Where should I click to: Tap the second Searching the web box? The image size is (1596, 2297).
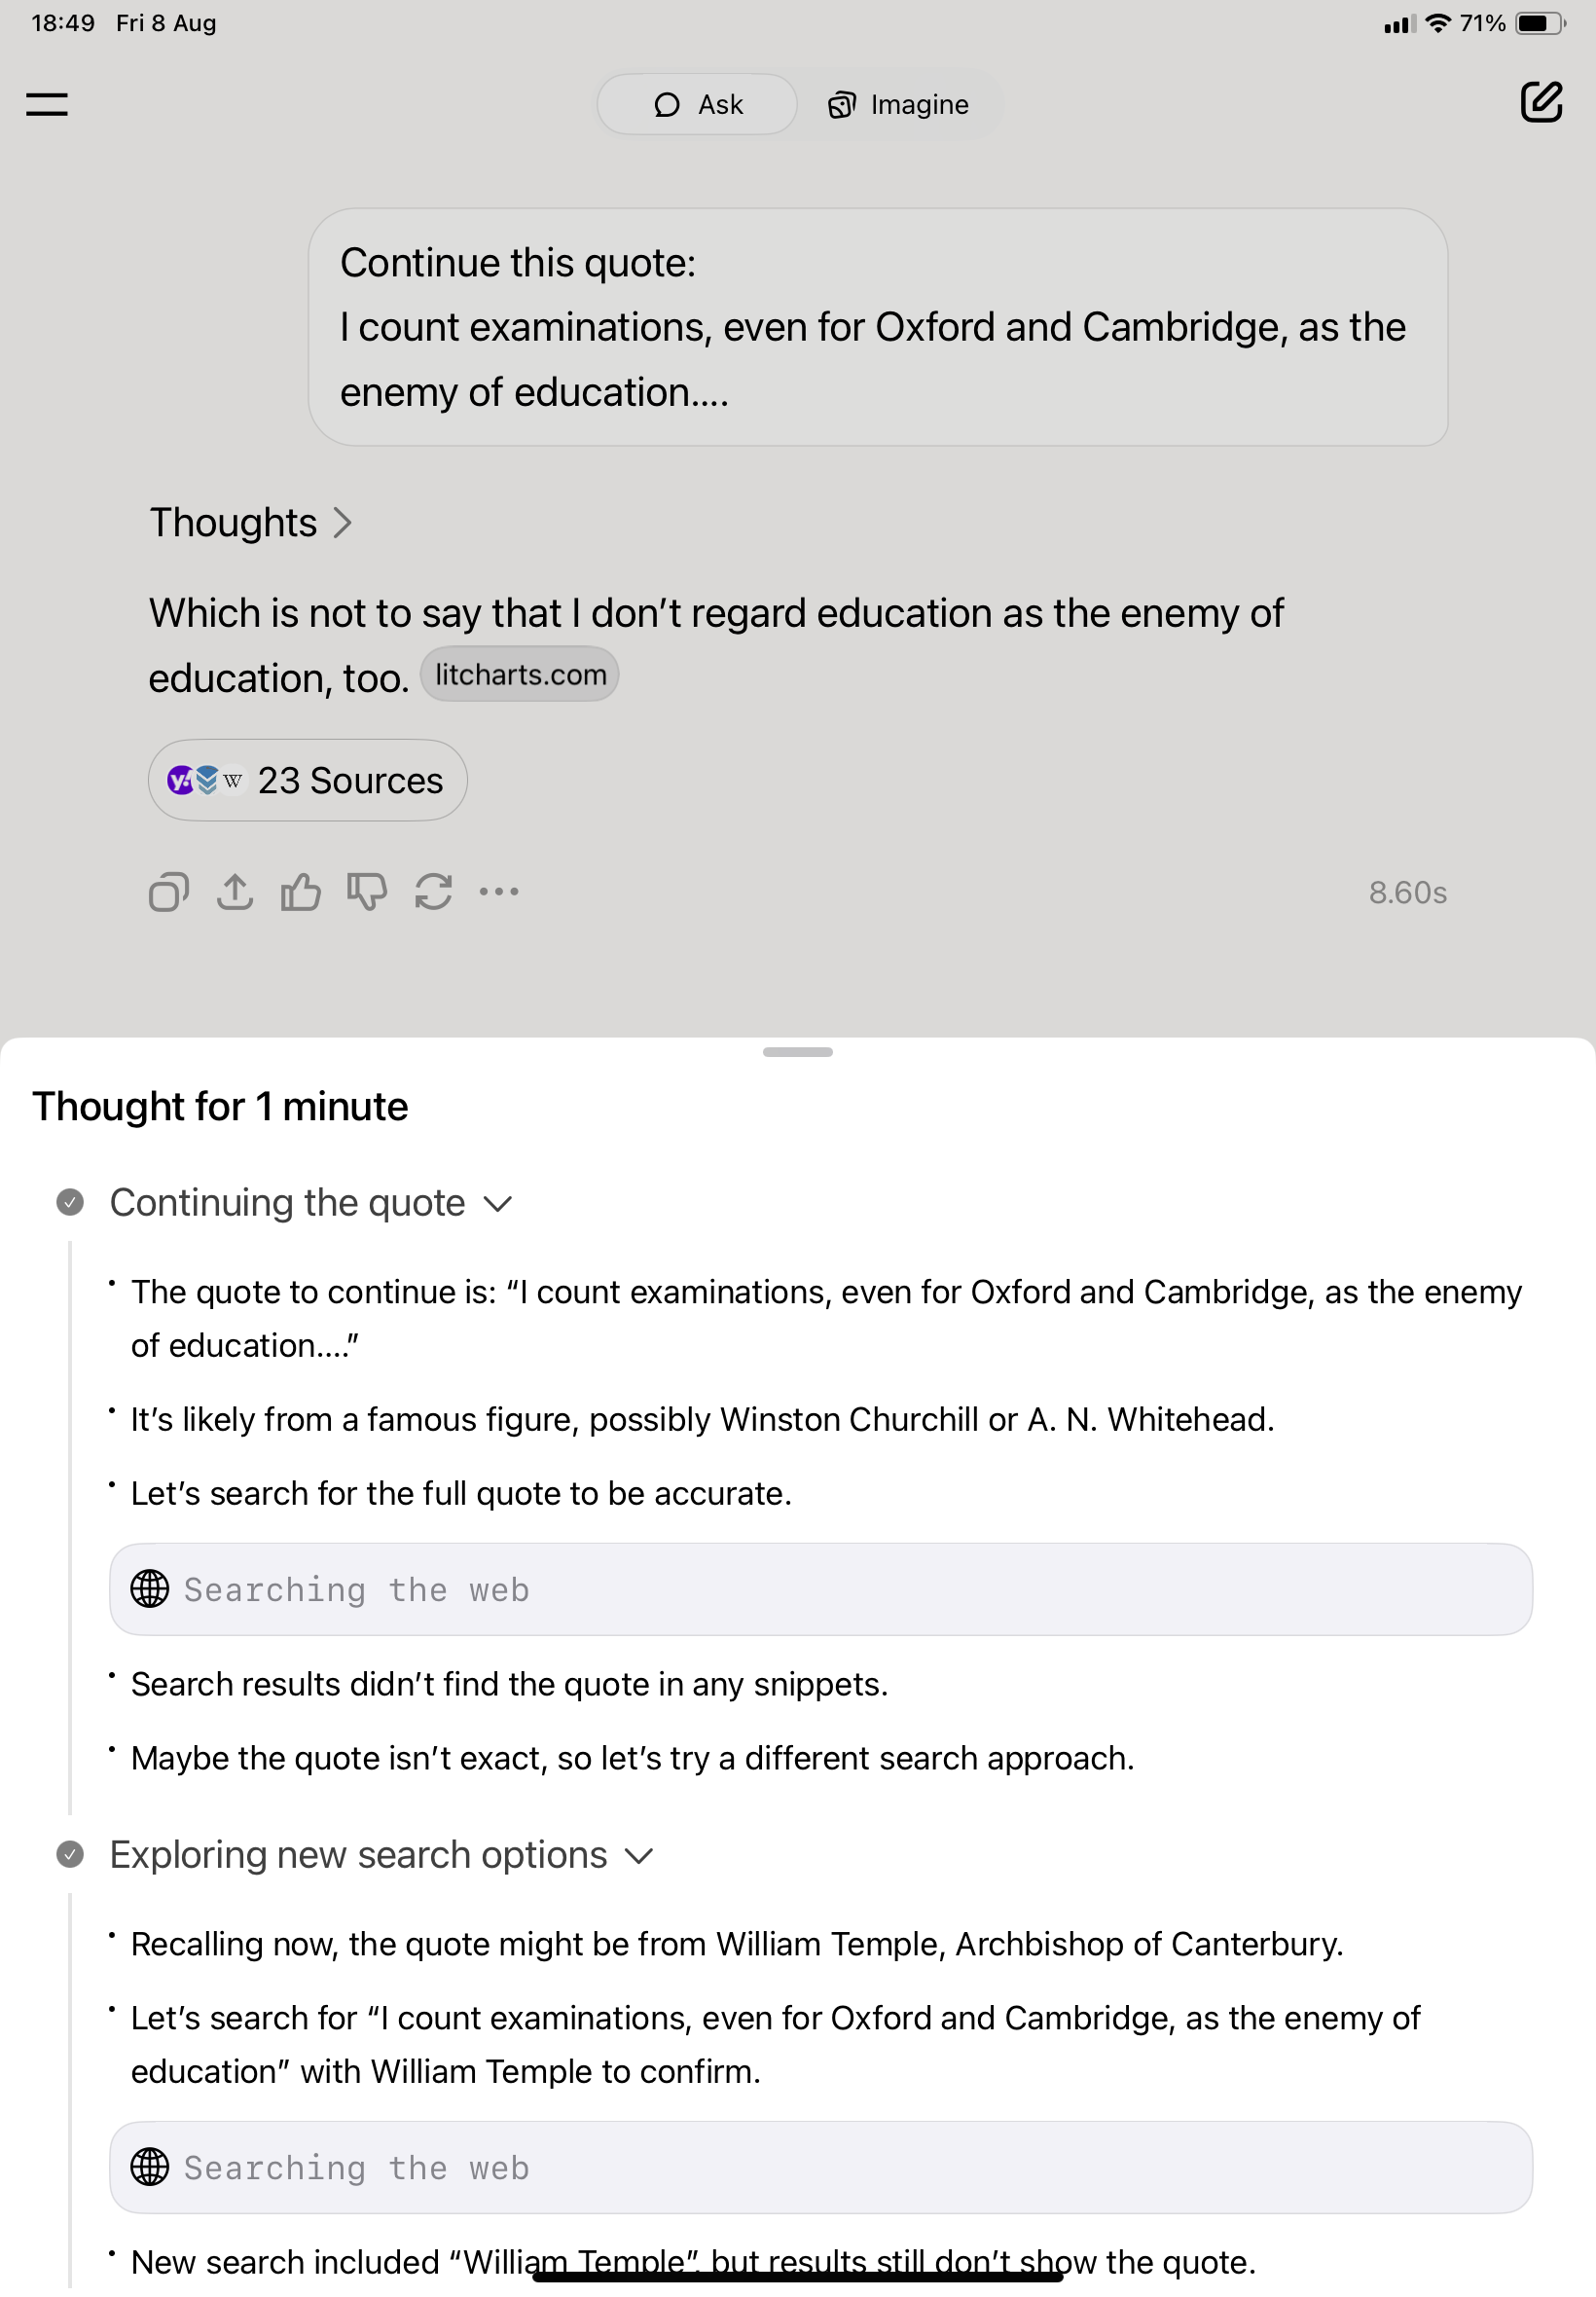click(820, 2167)
